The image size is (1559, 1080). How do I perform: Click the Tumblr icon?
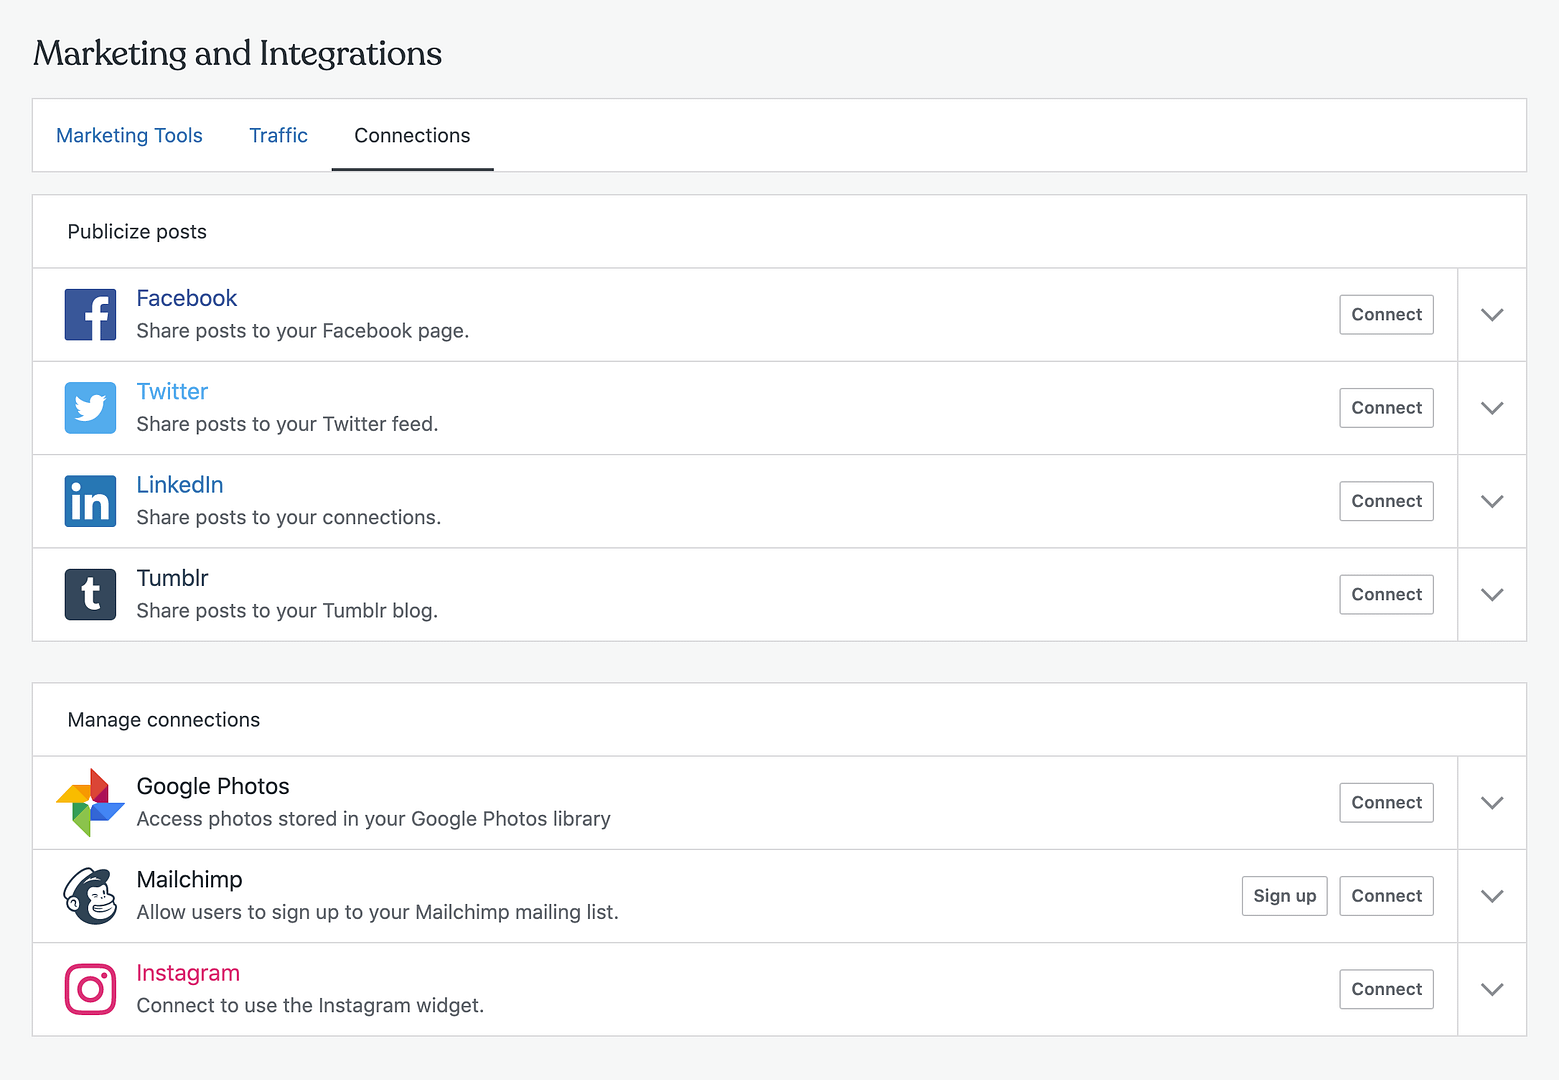coord(90,594)
